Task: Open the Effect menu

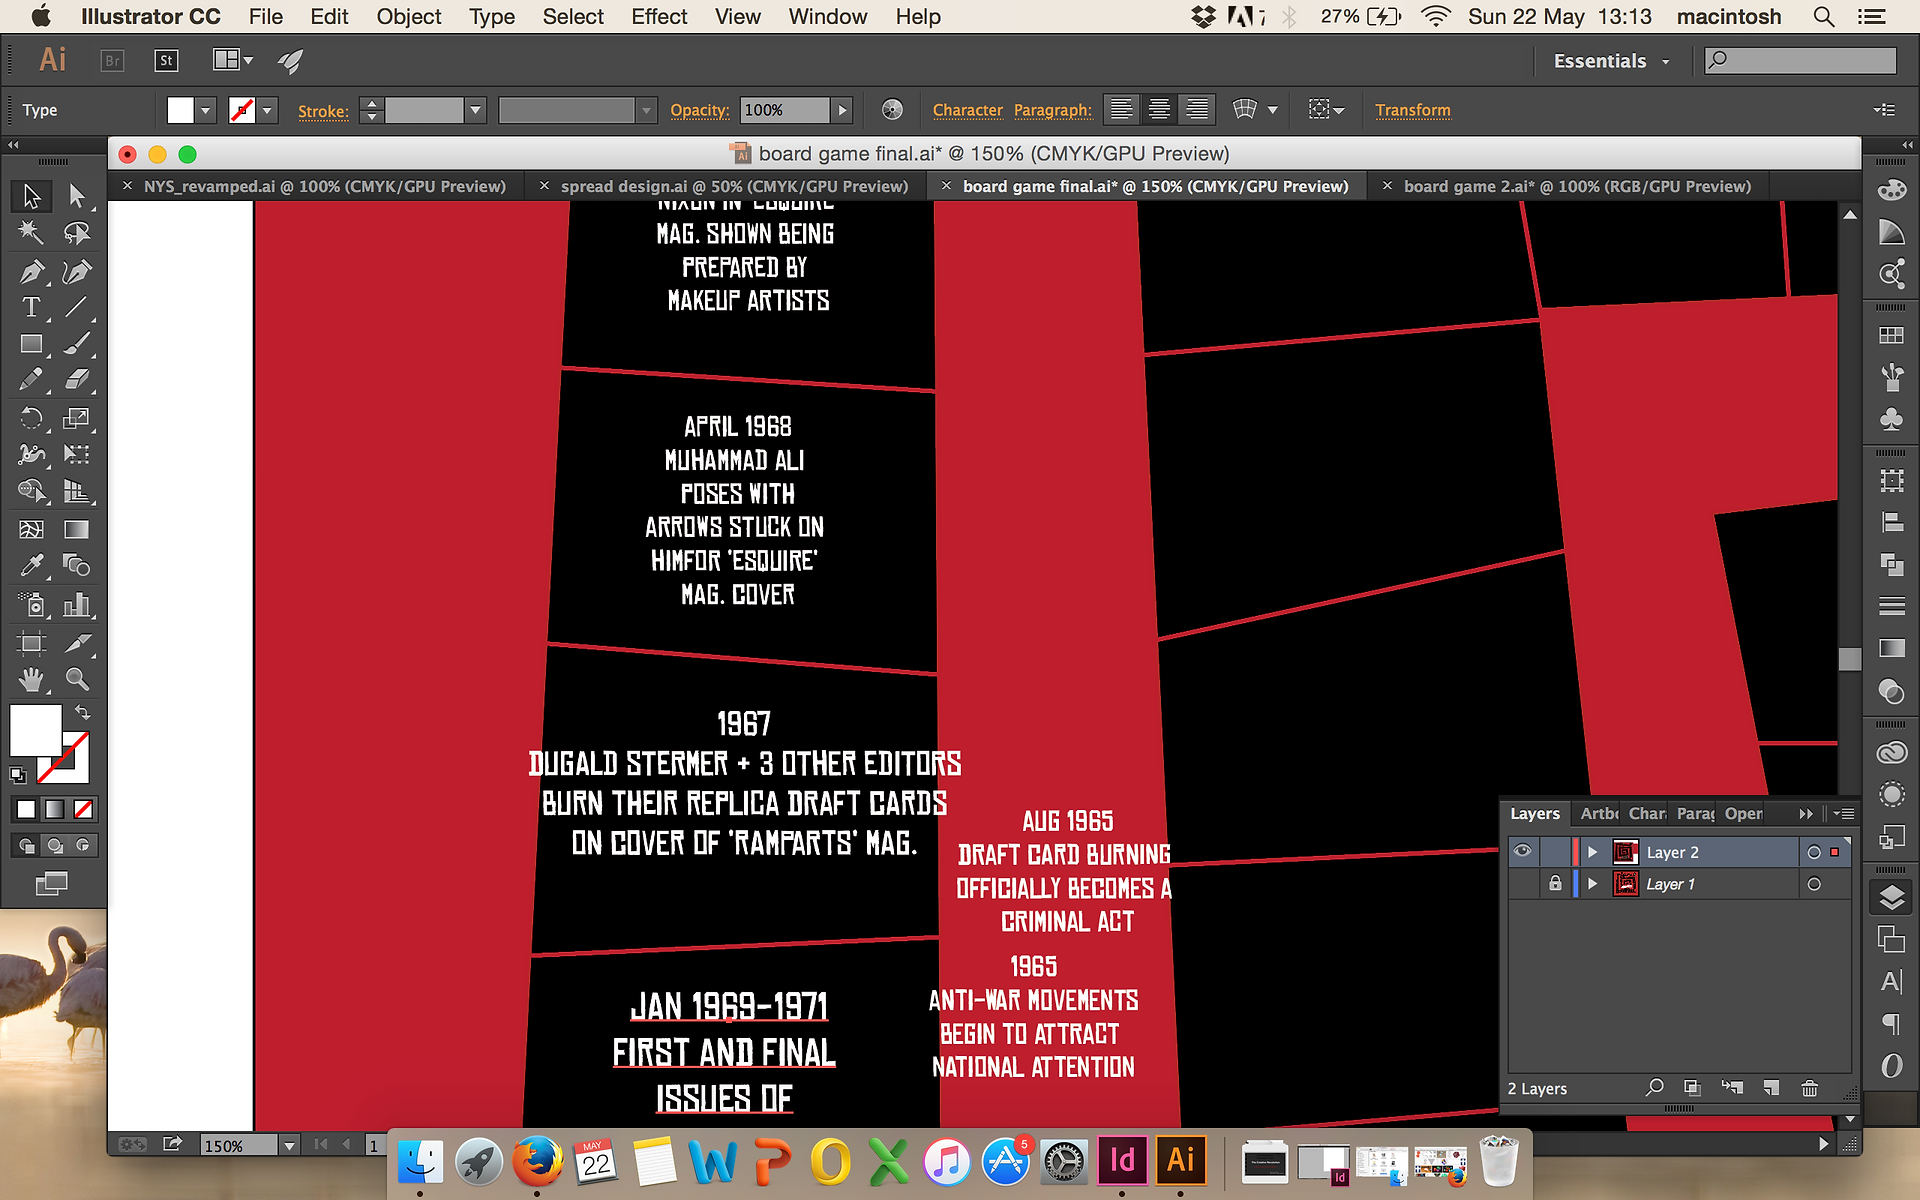Action: pos(659,17)
